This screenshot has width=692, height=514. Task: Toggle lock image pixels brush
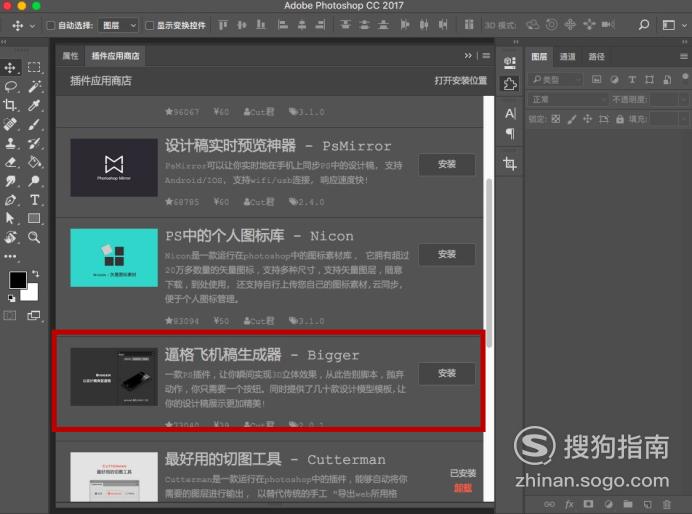(572, 119)
